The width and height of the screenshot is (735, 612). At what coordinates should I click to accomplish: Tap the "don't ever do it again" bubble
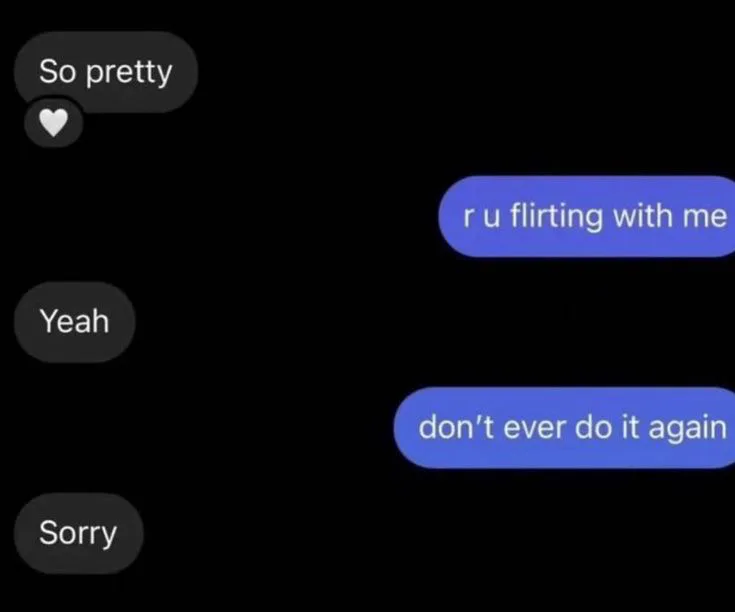[x=564, y=427]
